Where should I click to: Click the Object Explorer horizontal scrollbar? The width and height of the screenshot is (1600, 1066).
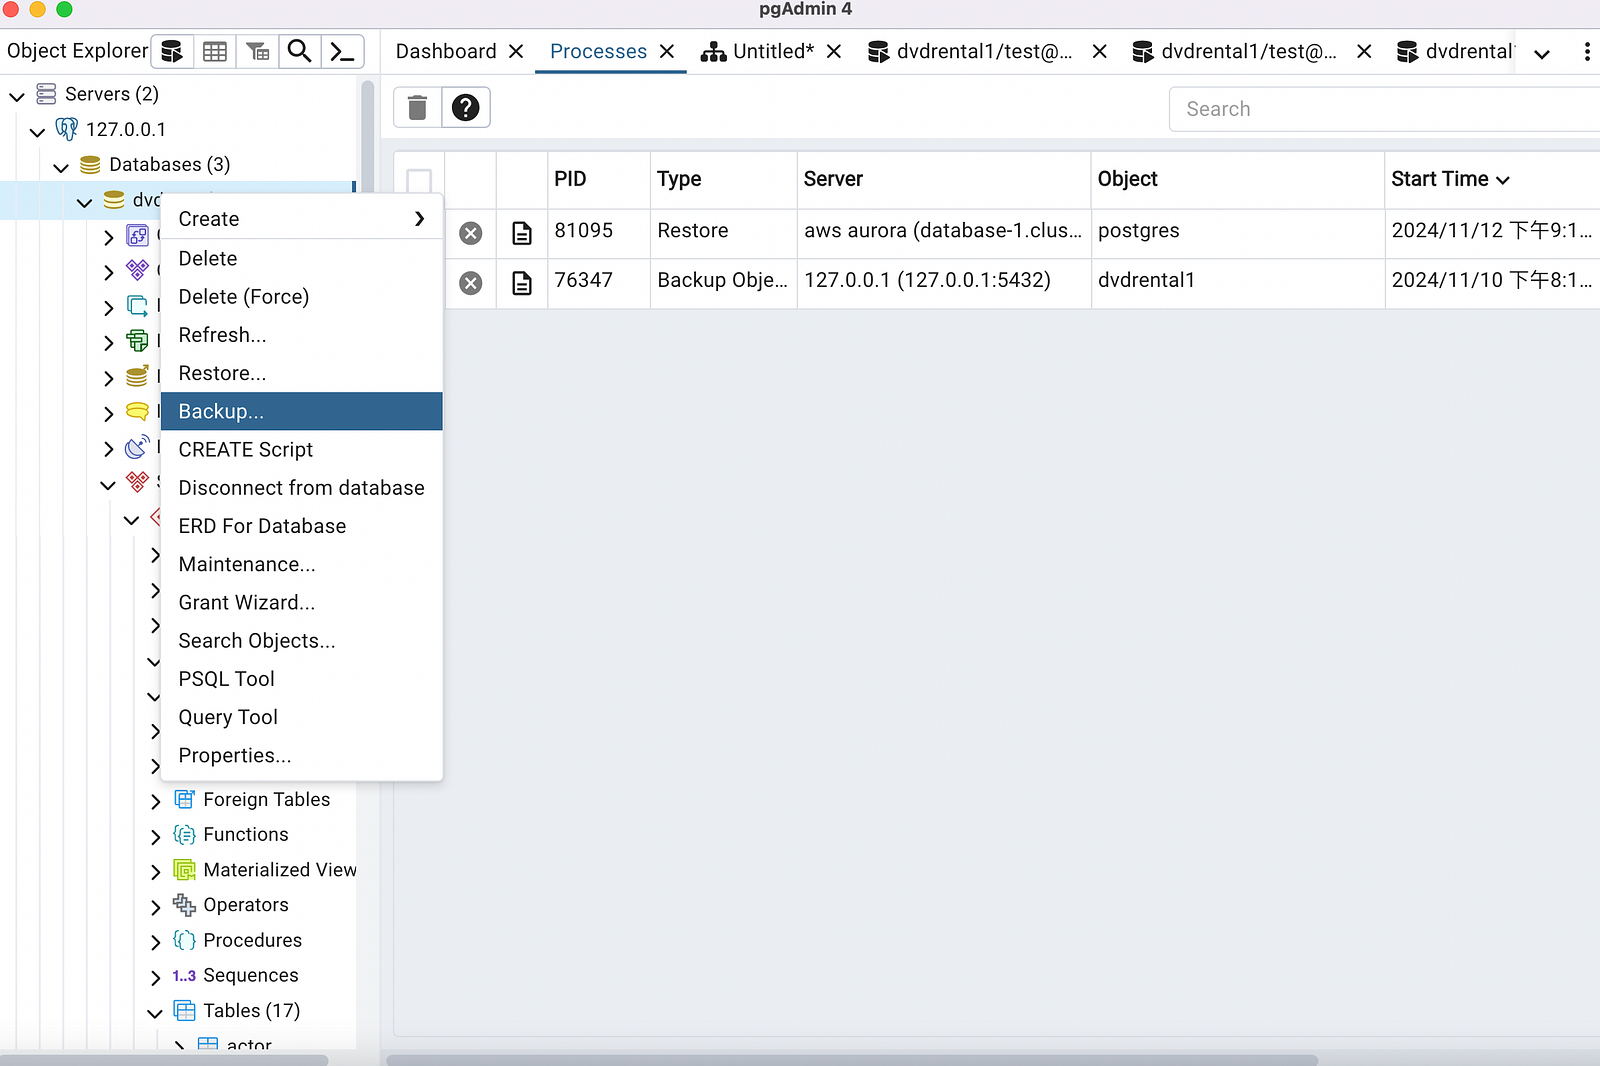pyautogui.click(x=164, y=1060)
